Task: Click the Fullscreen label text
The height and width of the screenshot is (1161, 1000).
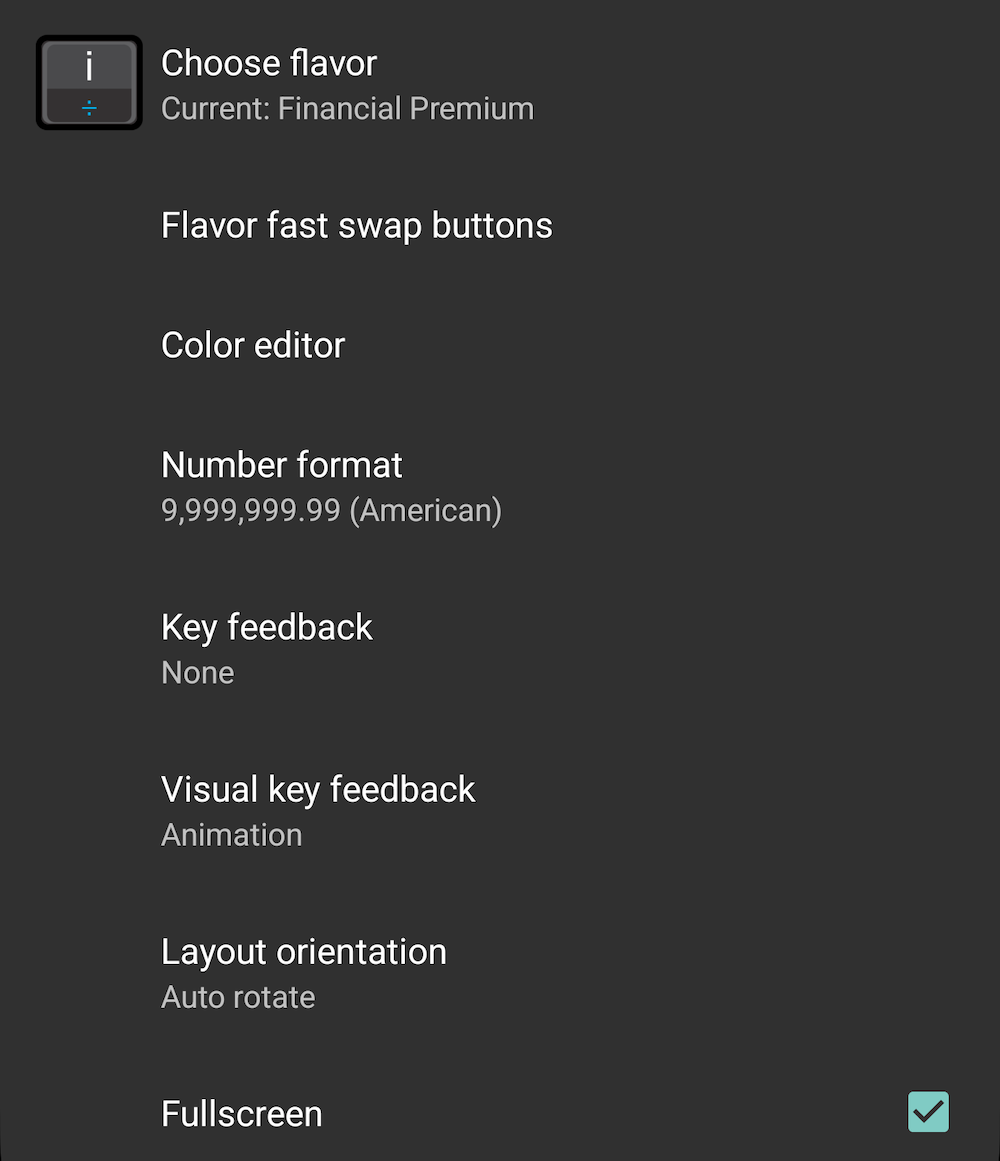Action: point(241,1114)
